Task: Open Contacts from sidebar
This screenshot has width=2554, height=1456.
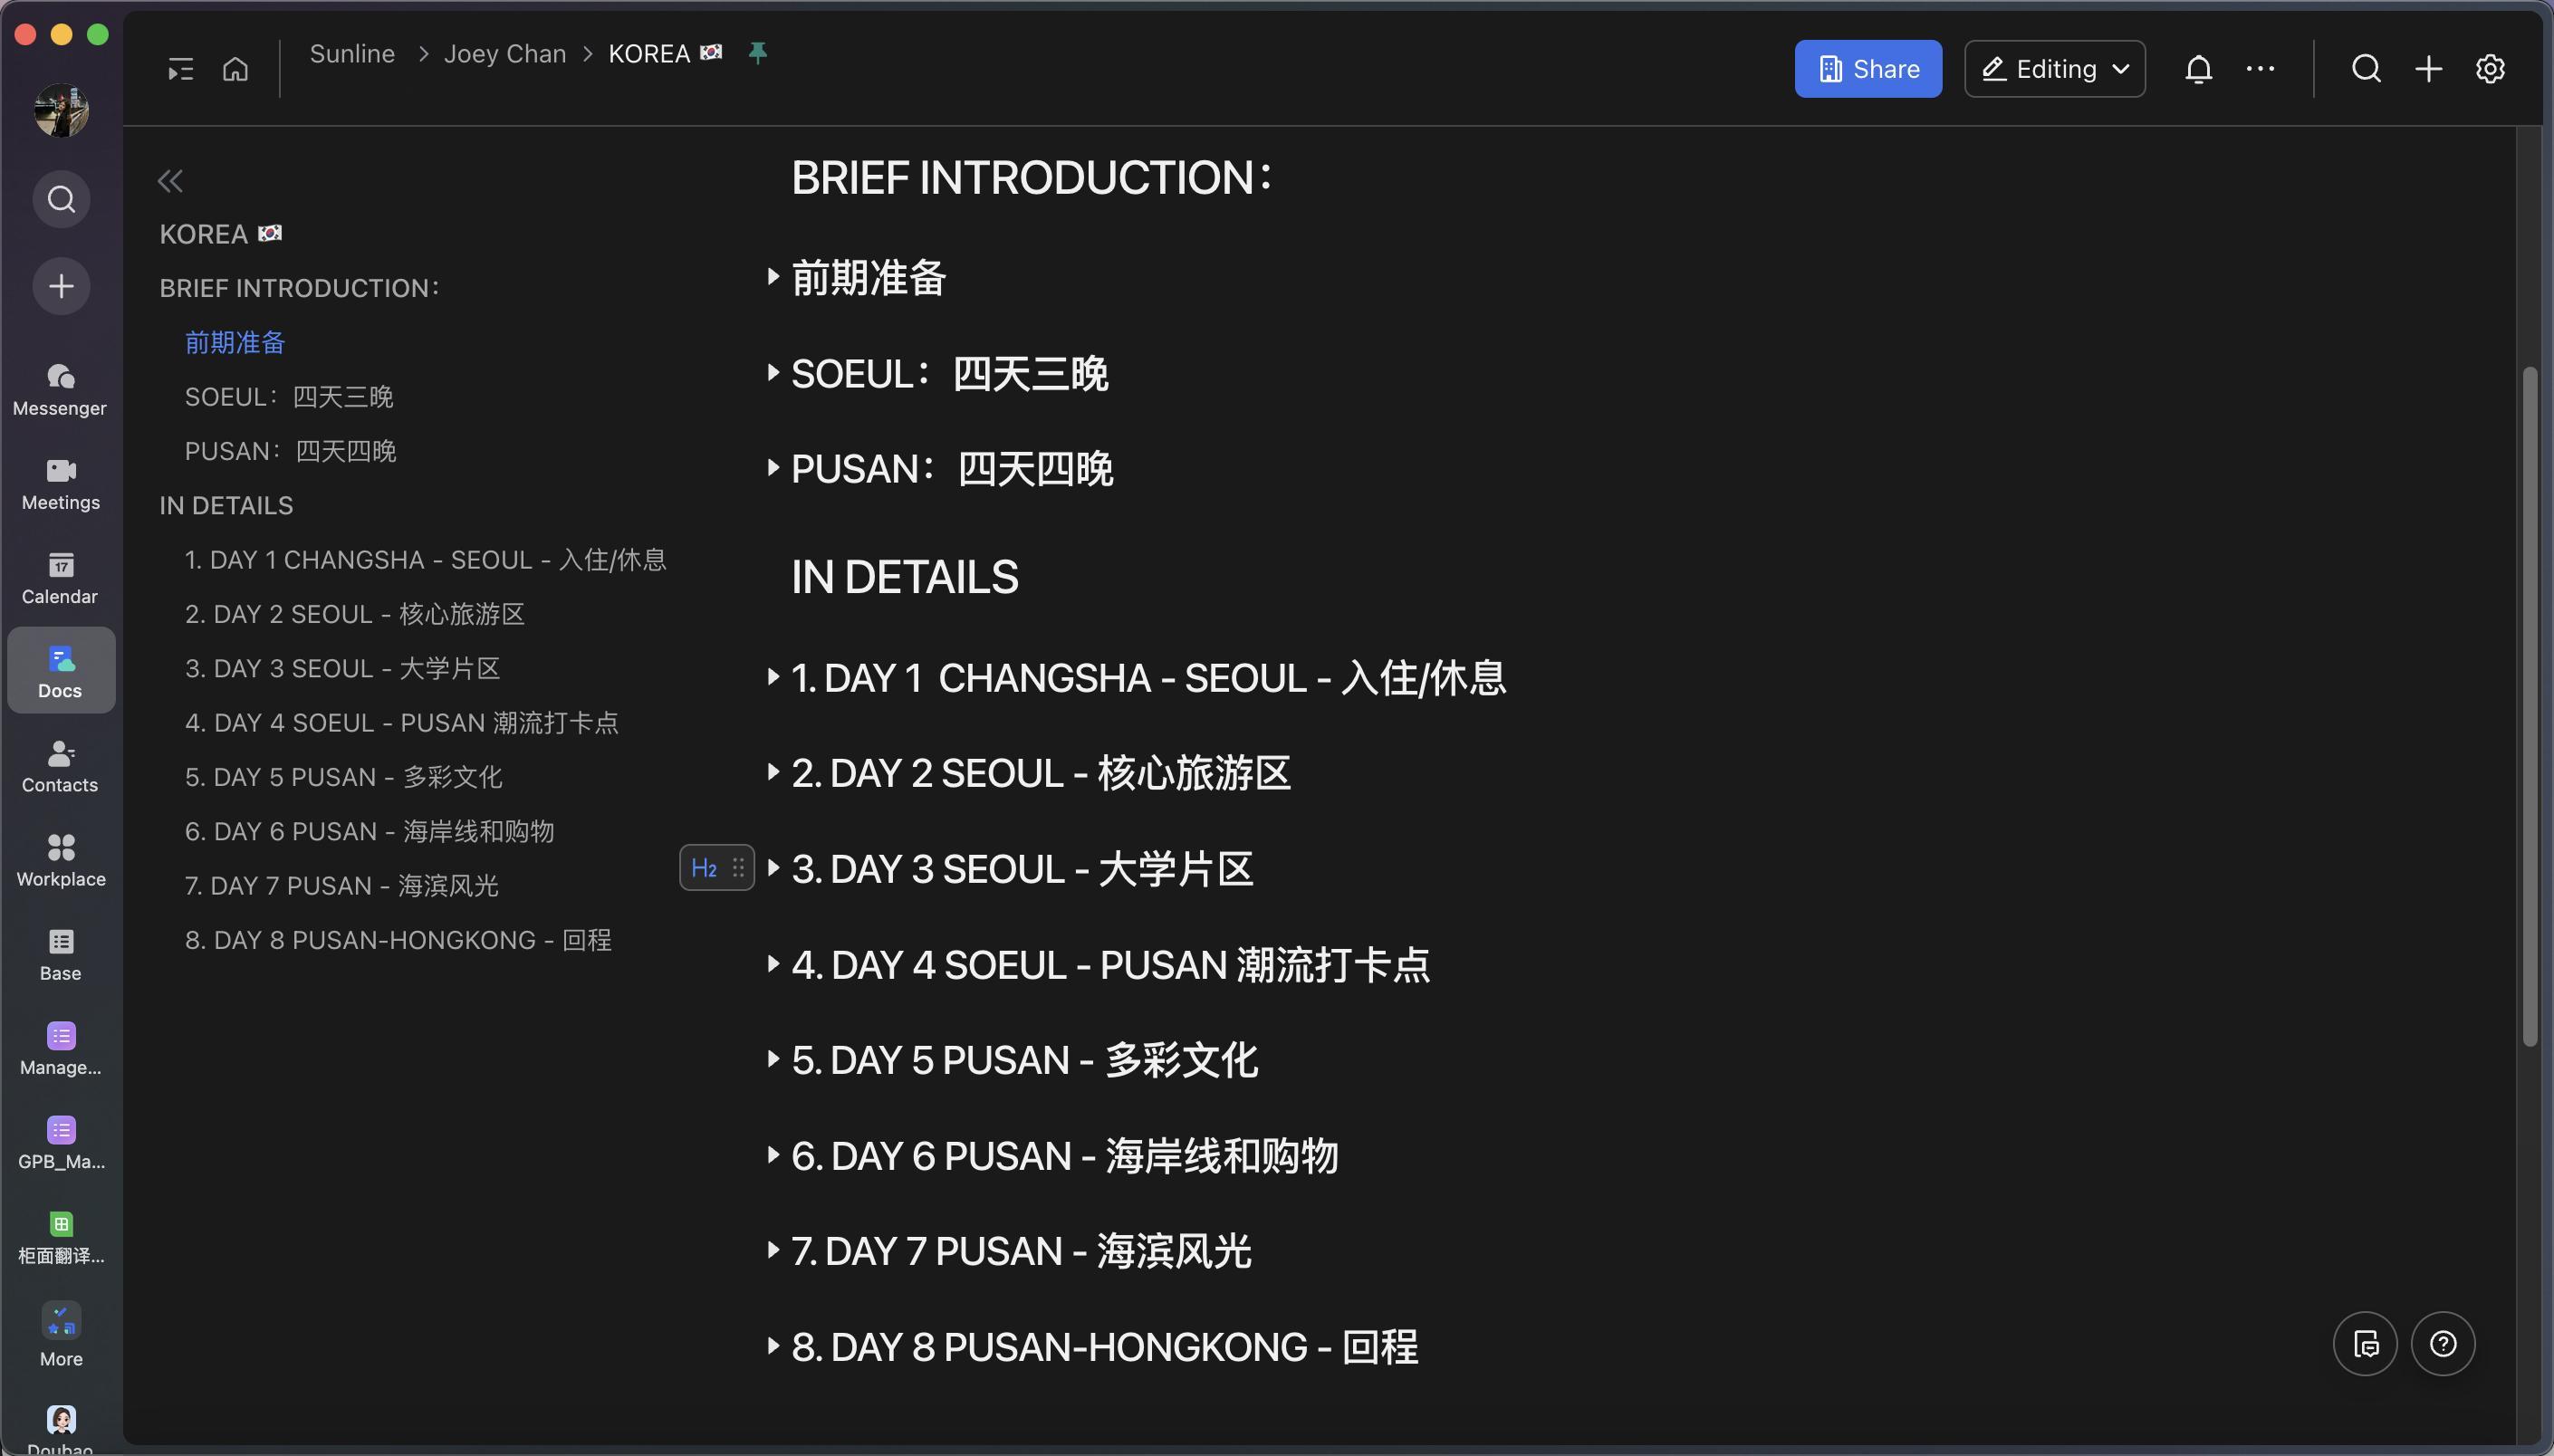Action: tap(60, 762)
